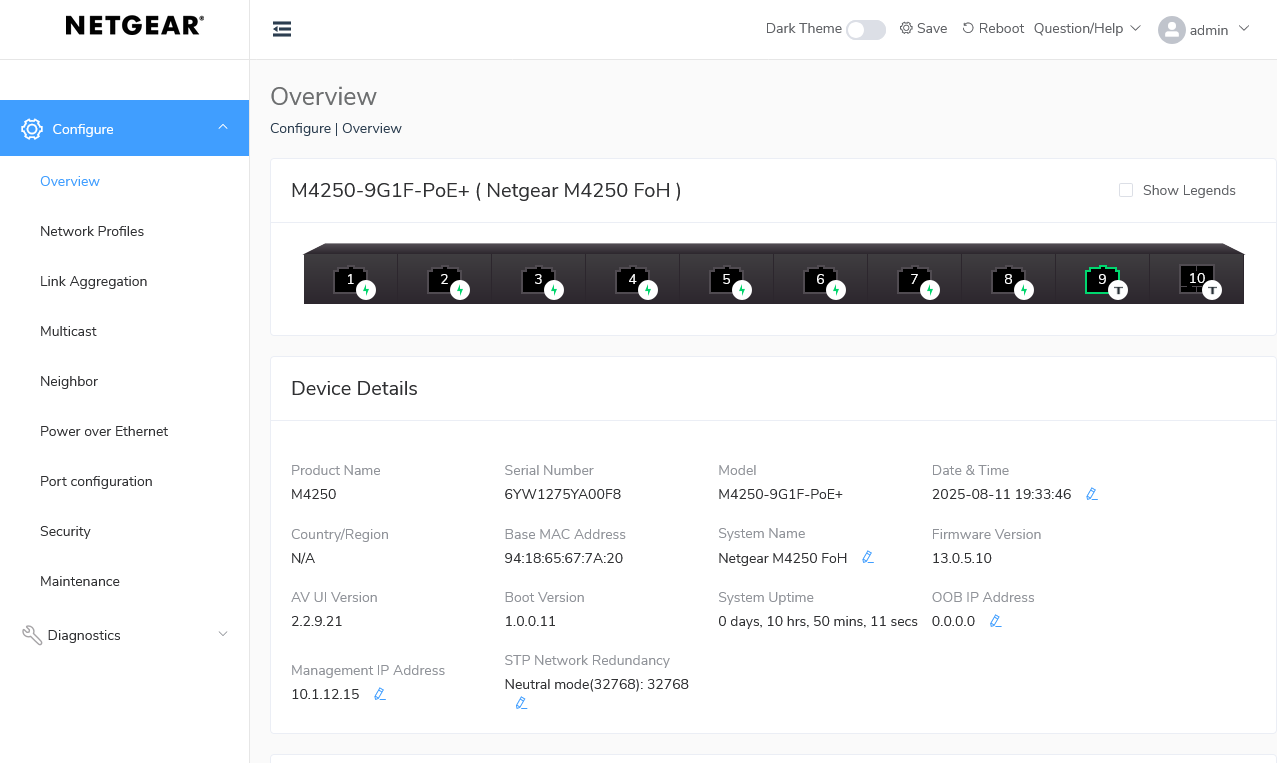Collapse the Configure section chevron
Screen dimensions: 1277x763
223,127
